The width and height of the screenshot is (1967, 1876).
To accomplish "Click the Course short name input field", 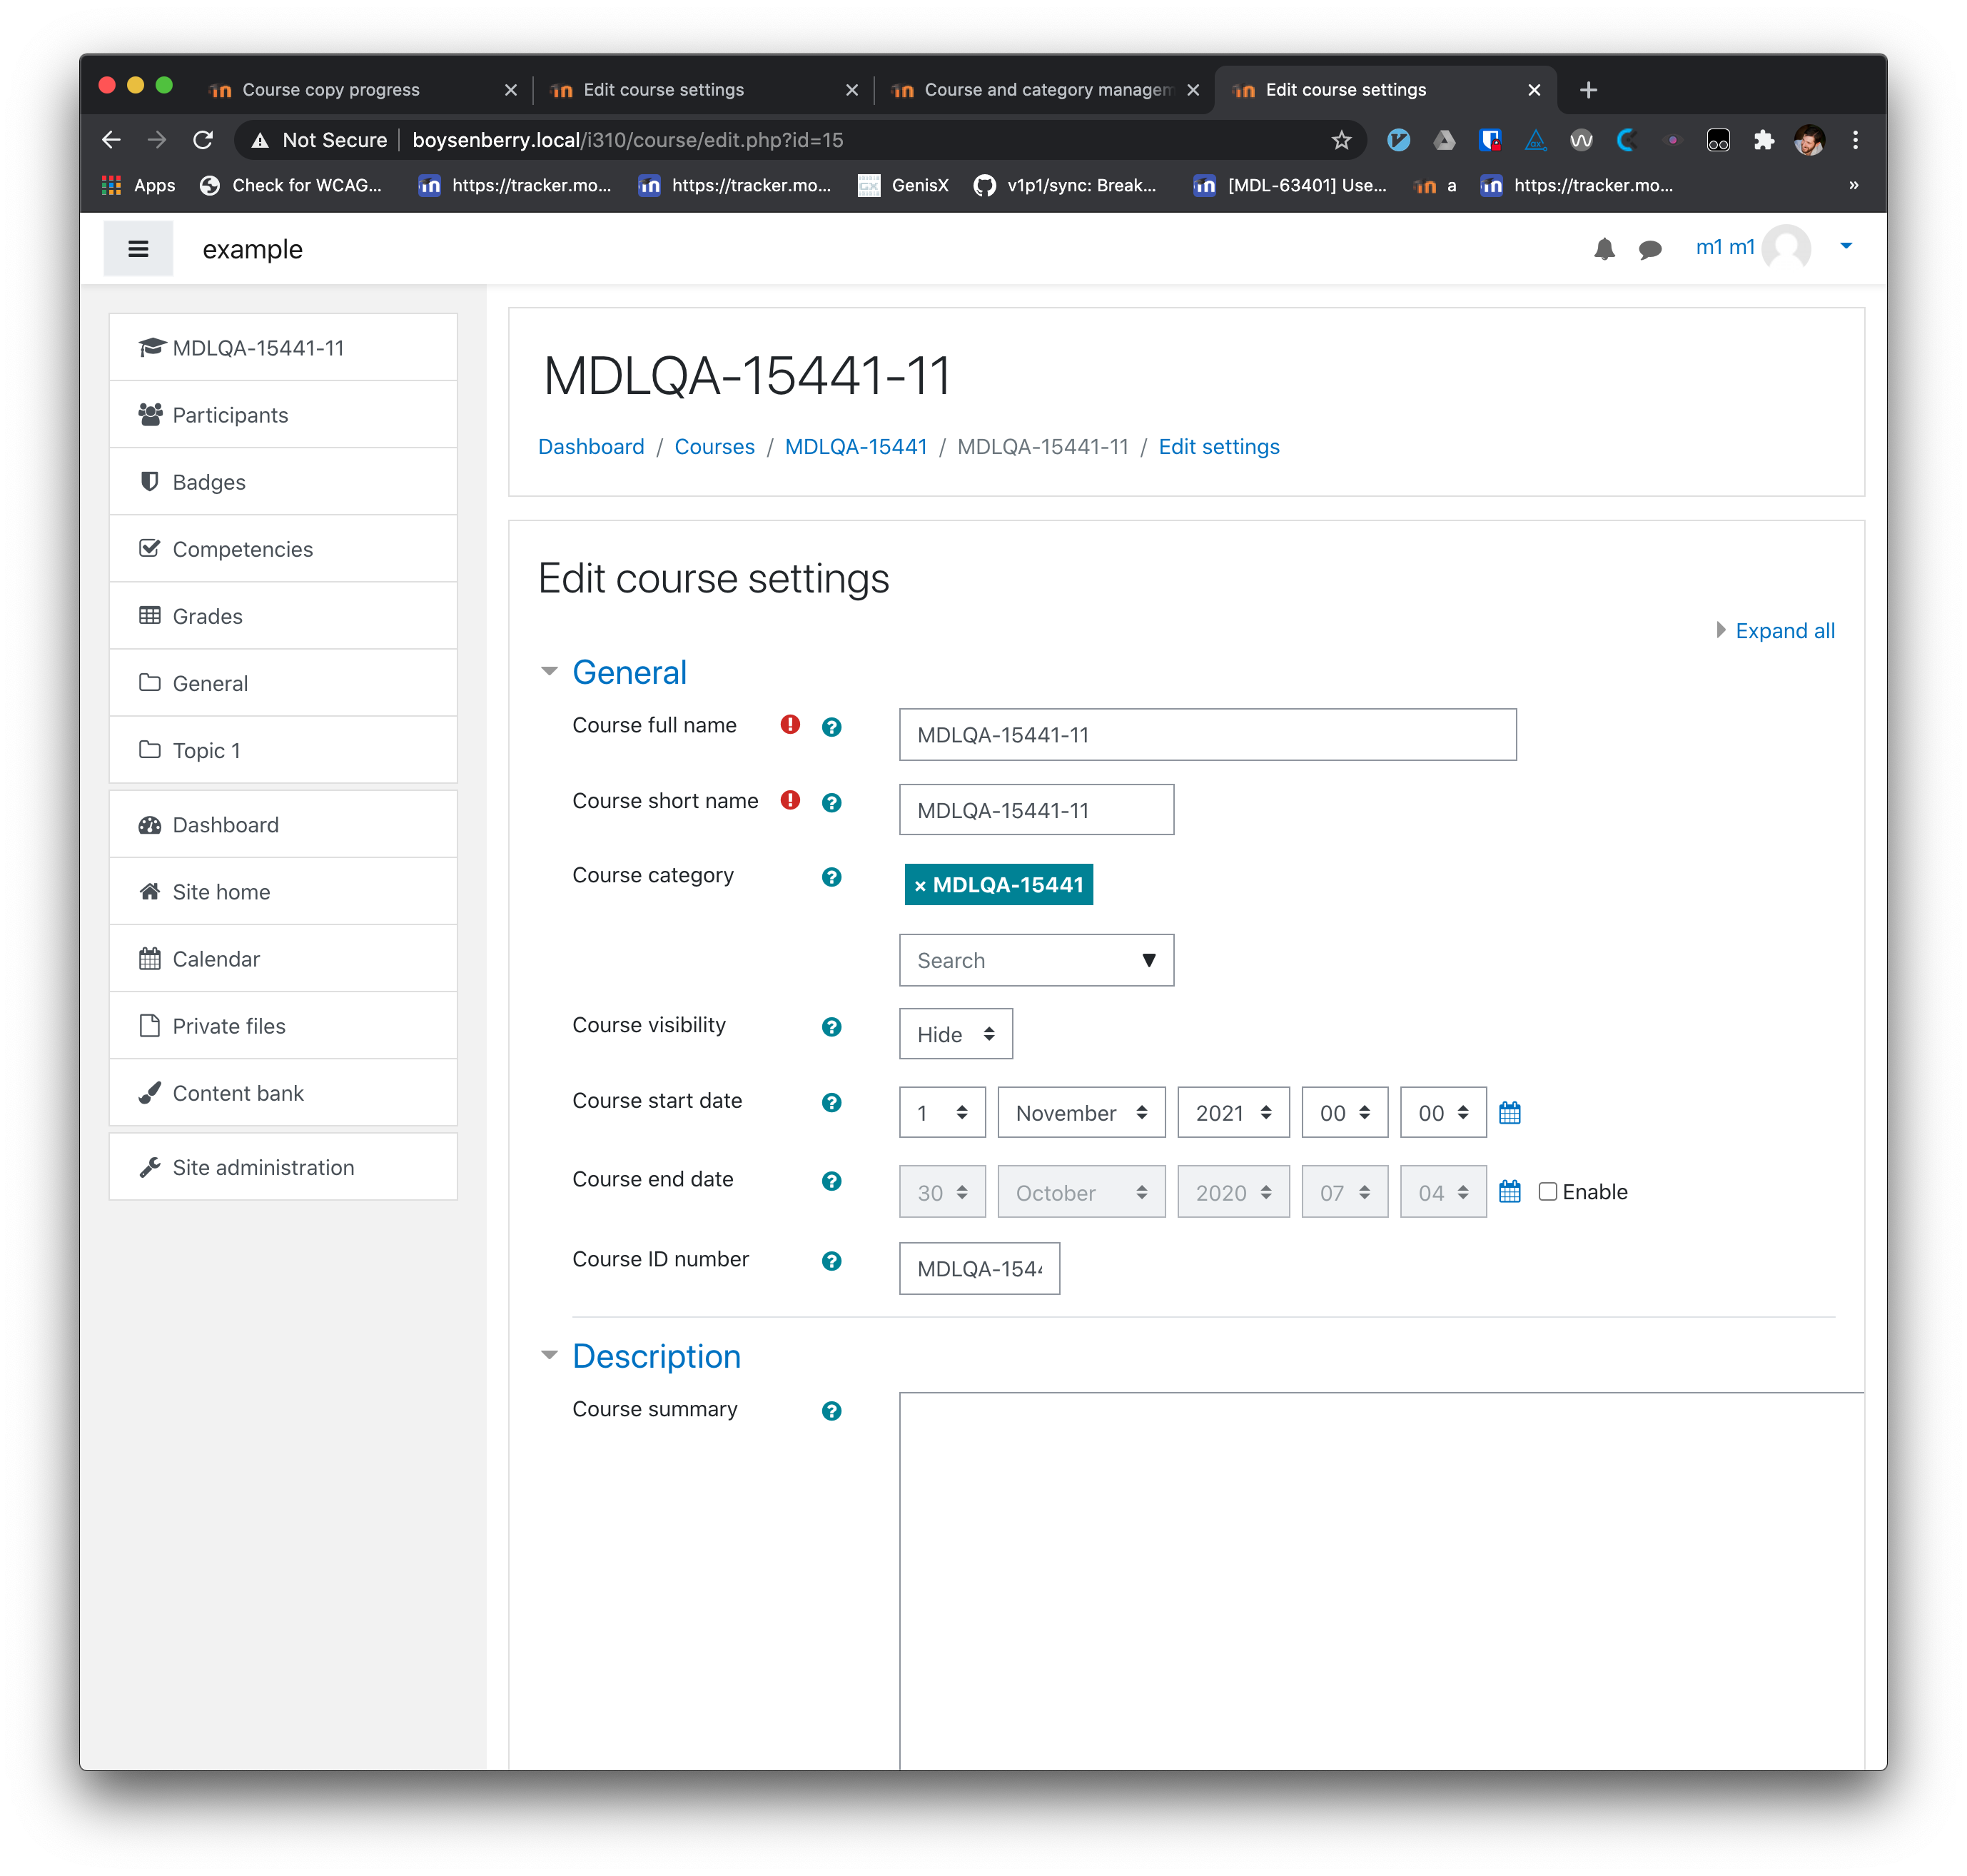I will pyautogui.click(x=1036, y=810).
